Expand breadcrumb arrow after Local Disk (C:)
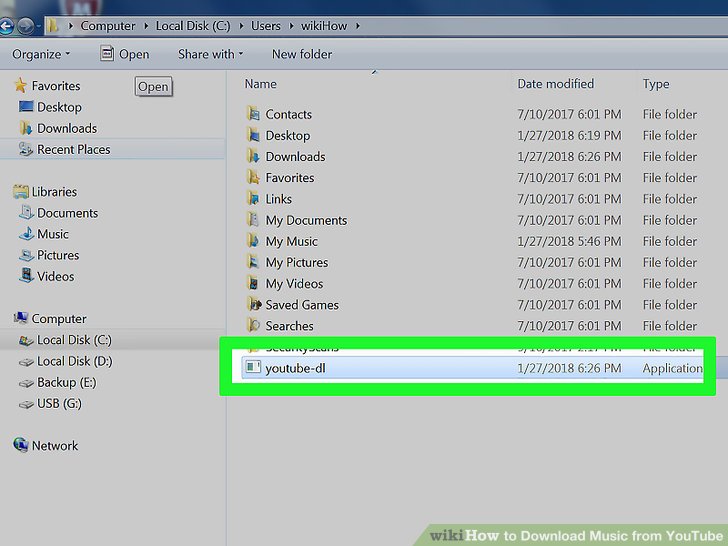Image resolution: width=728 pixels, height=546 pixels. 241,26
